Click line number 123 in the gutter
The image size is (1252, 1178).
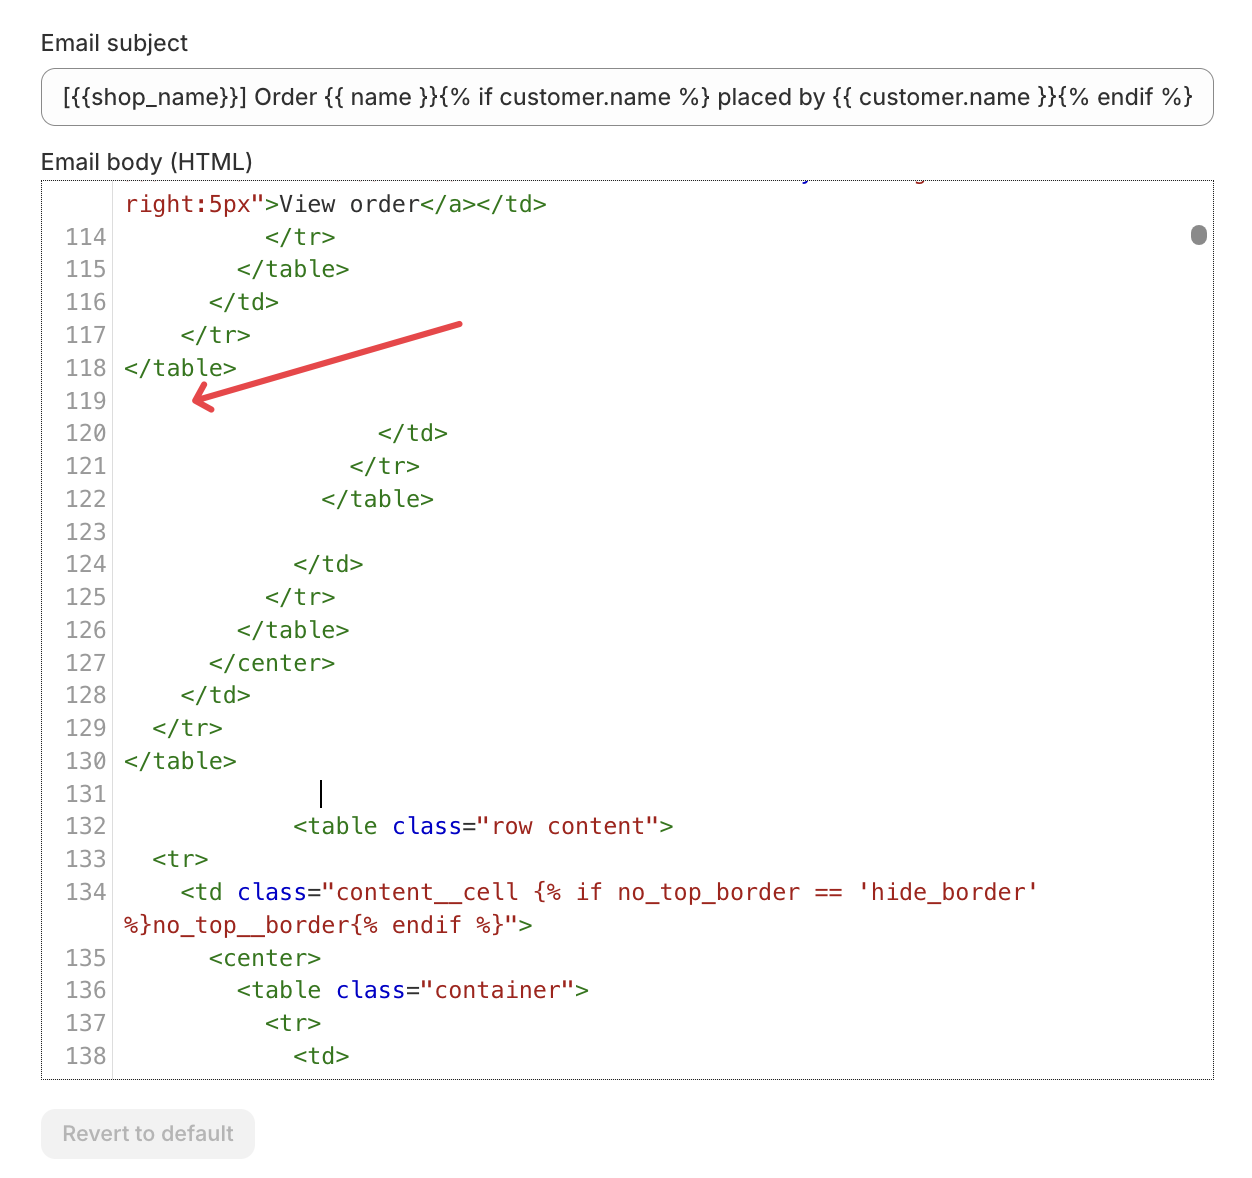pos(86,532)
